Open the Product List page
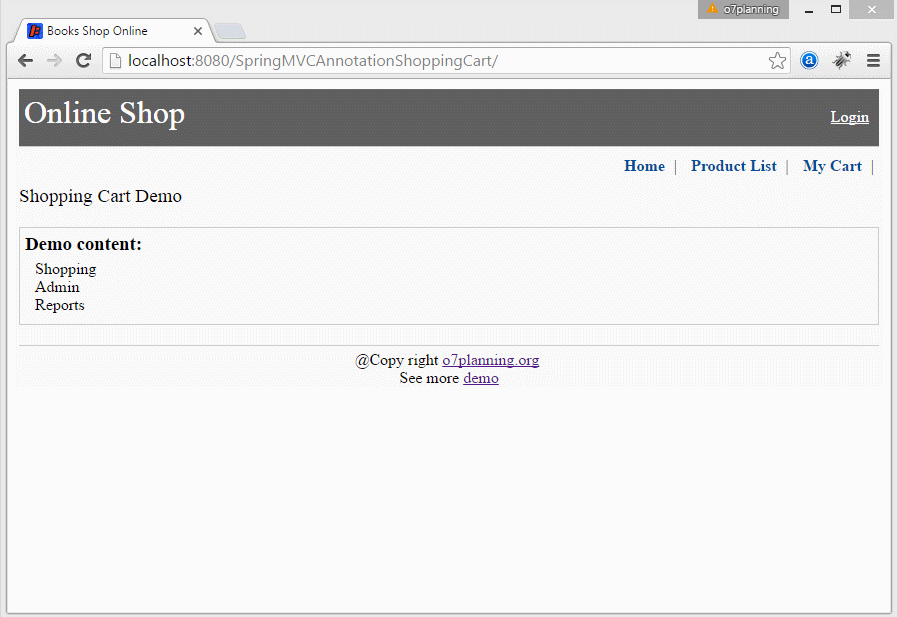This screenshot has width=898, height=617. point(733,166)
